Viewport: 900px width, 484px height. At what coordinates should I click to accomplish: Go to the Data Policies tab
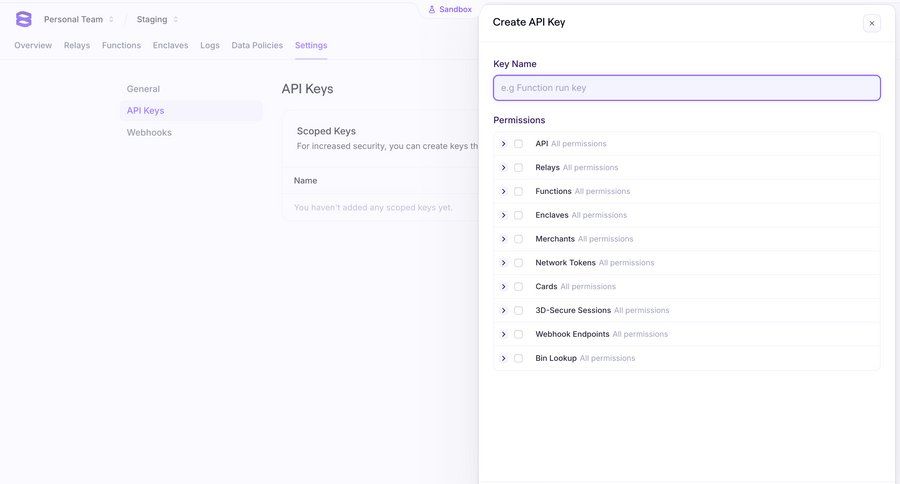coord(257,45)
